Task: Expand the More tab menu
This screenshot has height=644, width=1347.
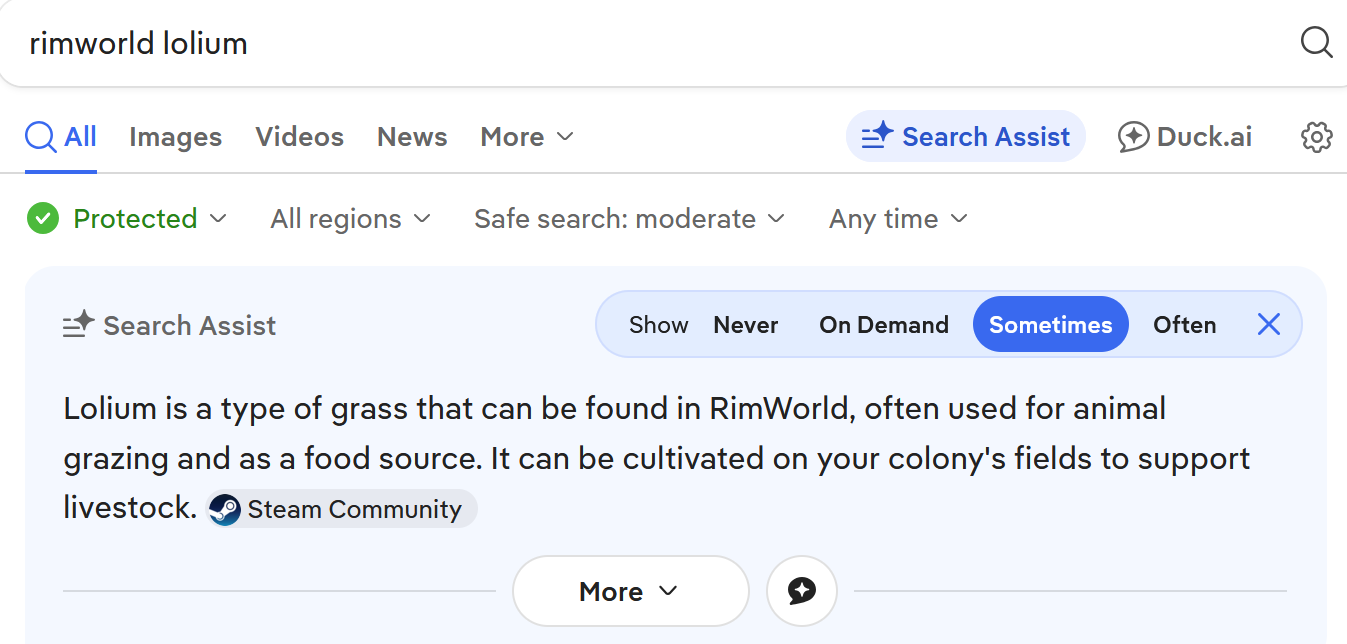Action: pos(527,137)
